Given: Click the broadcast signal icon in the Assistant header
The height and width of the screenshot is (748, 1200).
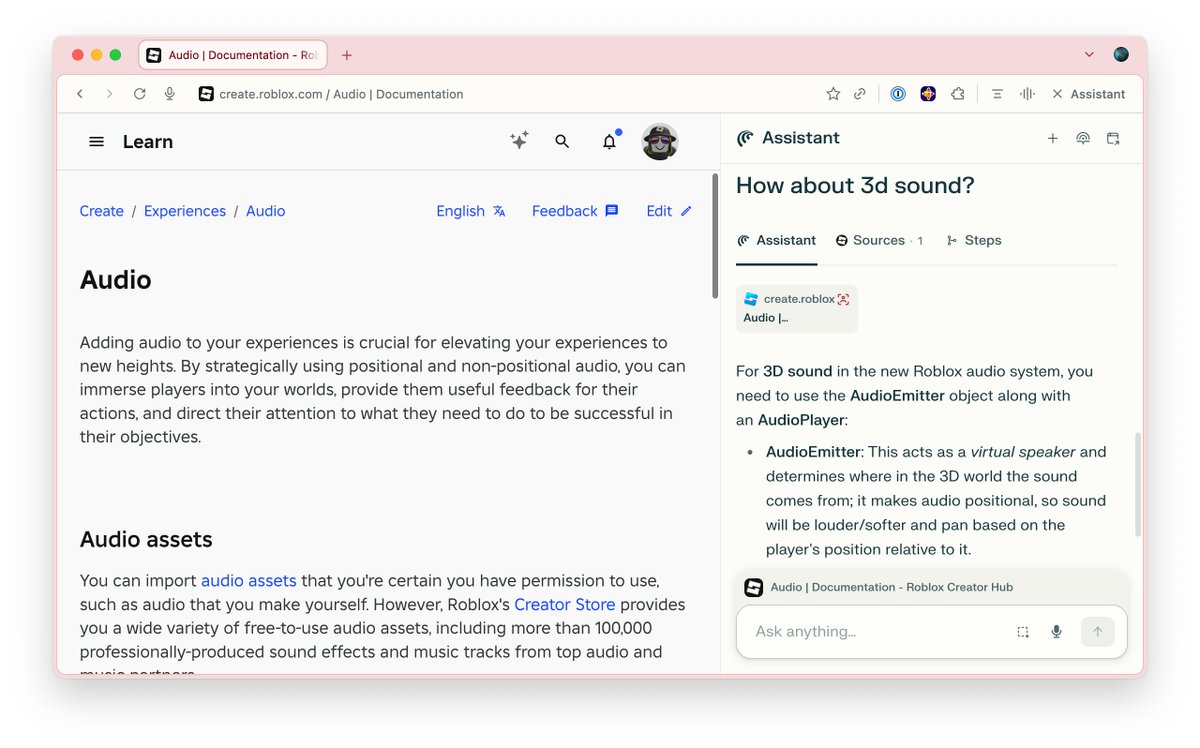Looking at the screenshot, I should (x=1083, y=139).
